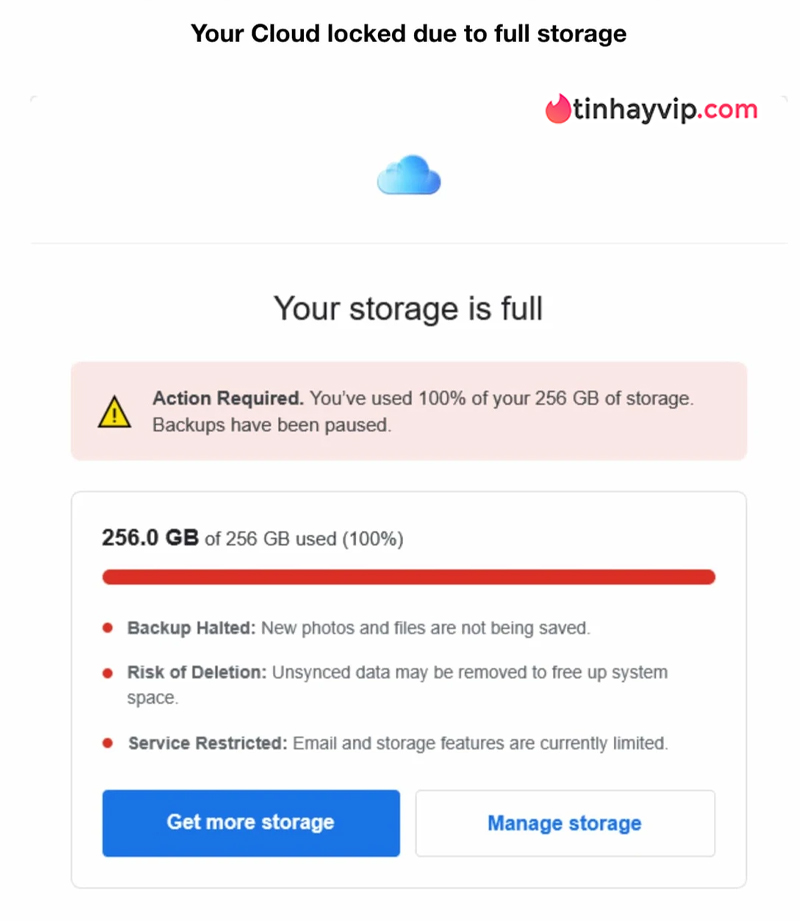The image size is (800, 921).
Task: Click the red bullet beside Backup Halted
Action: tap(107, 628)
